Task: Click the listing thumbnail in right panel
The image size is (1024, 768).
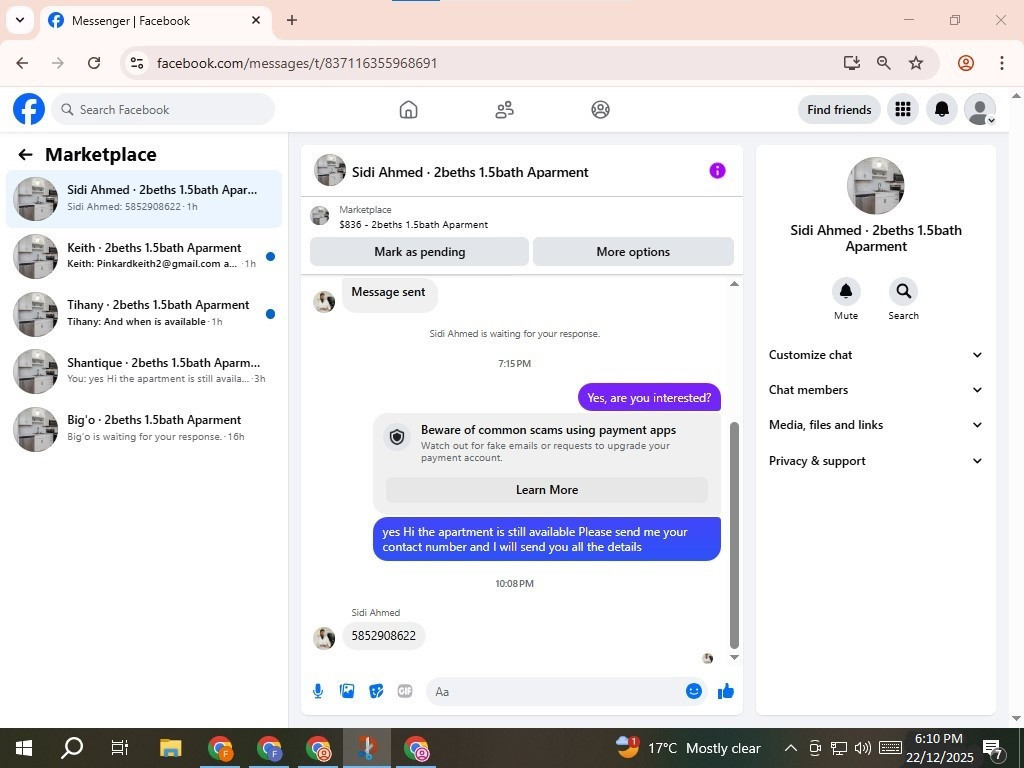Action: pos(875,185)
